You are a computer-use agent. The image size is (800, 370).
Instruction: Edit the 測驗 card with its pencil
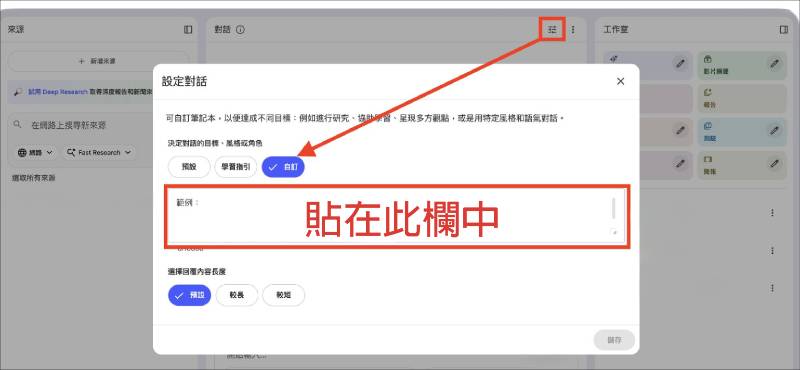[x=774, y=130]
